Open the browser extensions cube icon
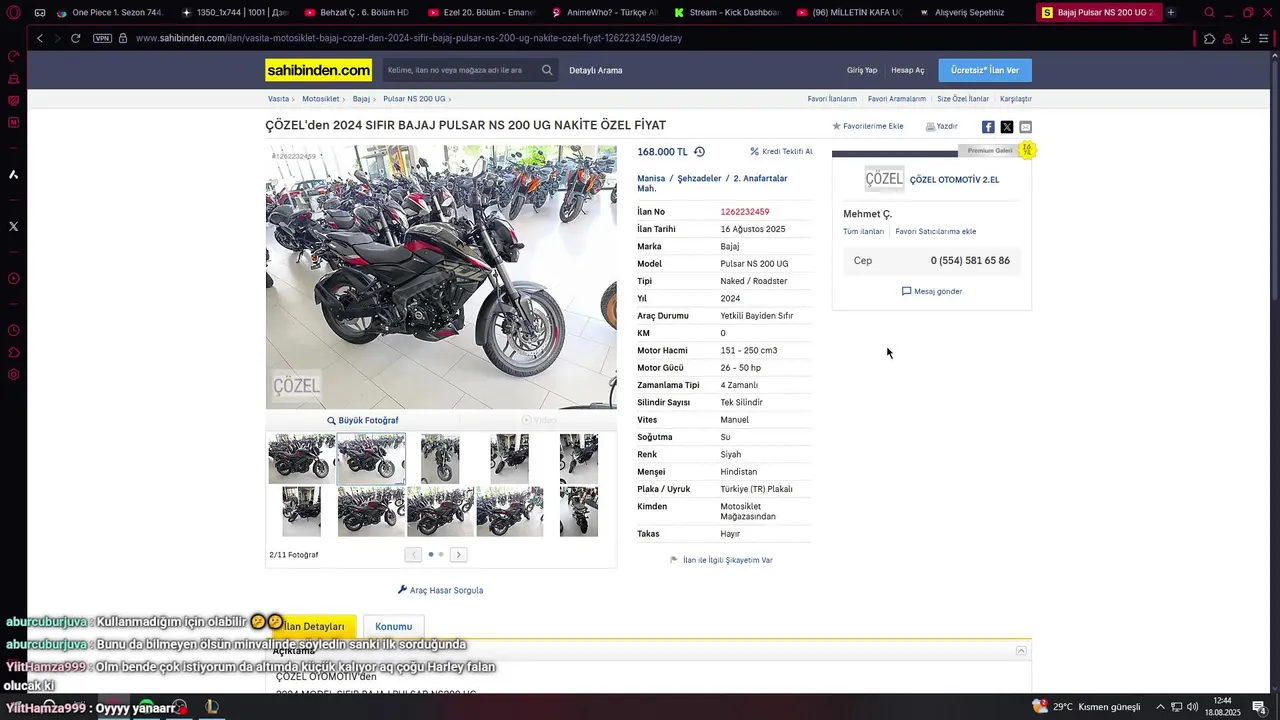The image size is (1280, 720). [x=1209, y=38]
